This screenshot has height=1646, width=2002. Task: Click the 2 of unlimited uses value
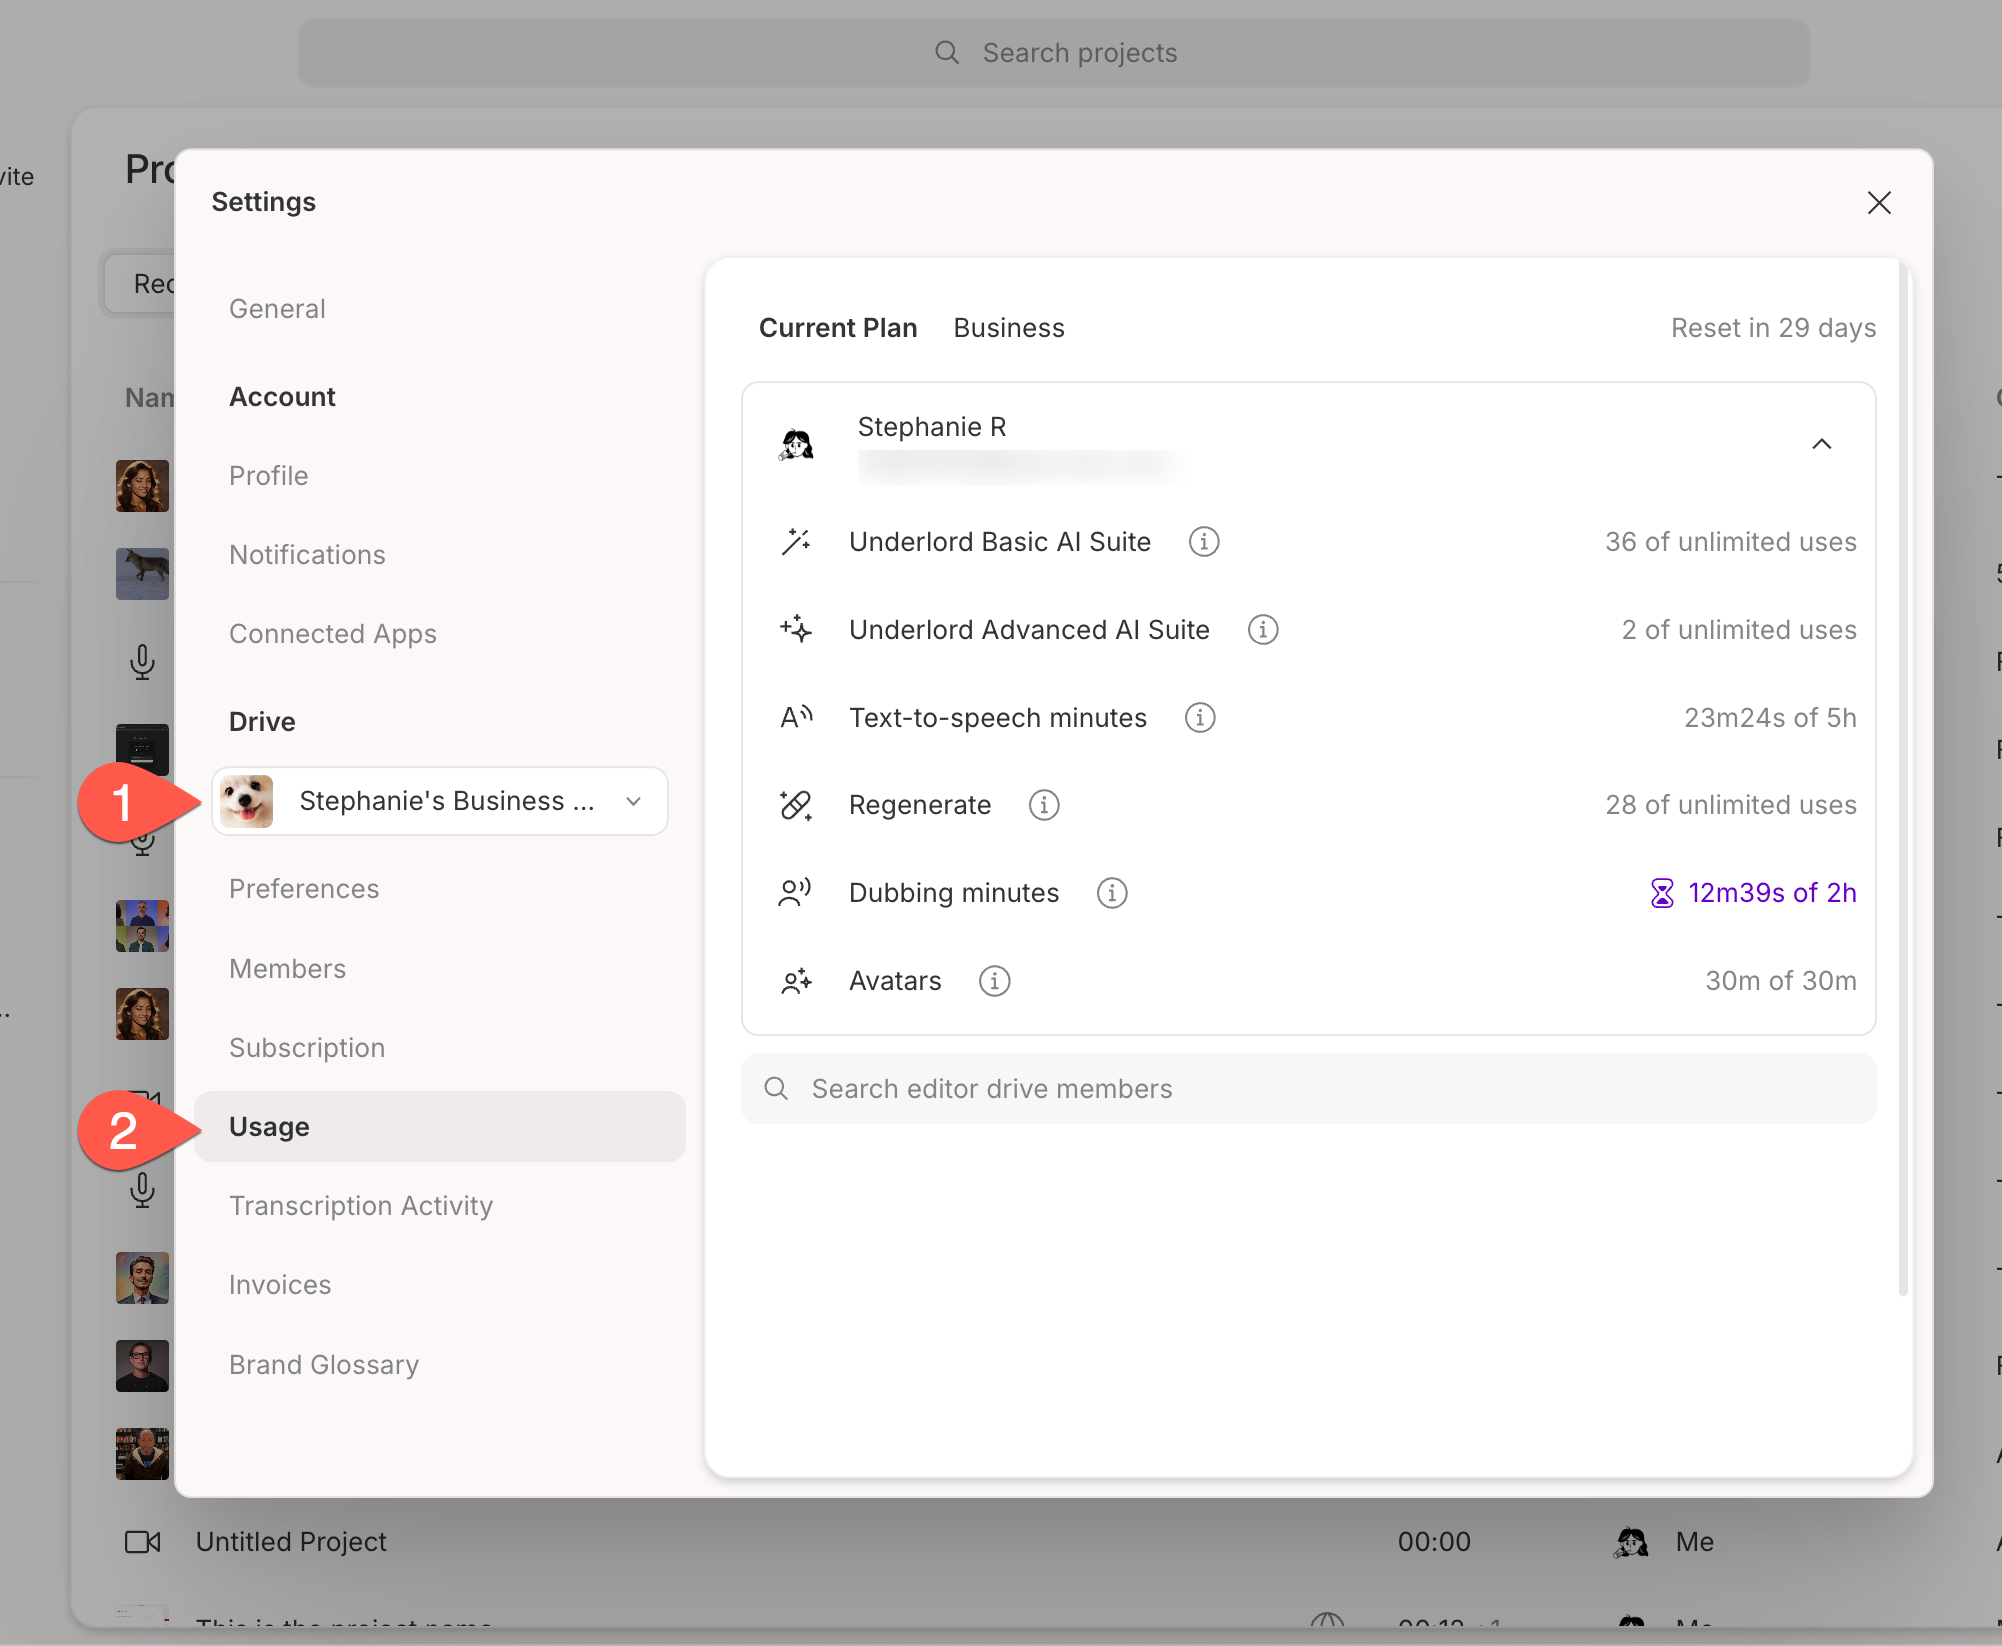pos(1739,630)
